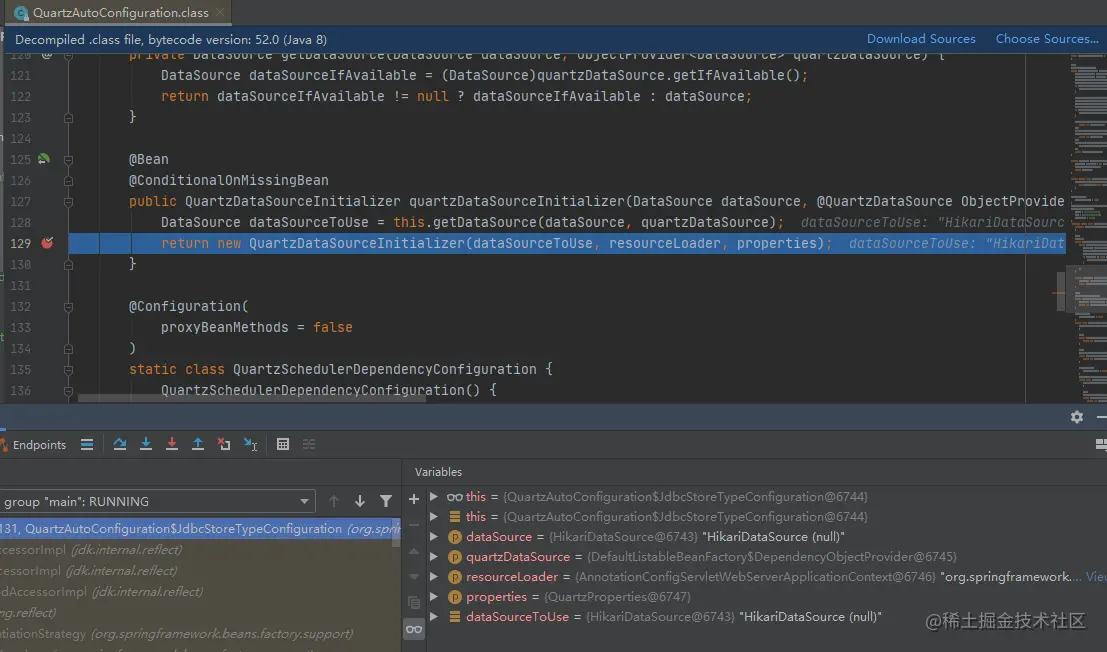Click the @Bean annotation on line 125
The image size is (1107, 652).
click(148, 159)
